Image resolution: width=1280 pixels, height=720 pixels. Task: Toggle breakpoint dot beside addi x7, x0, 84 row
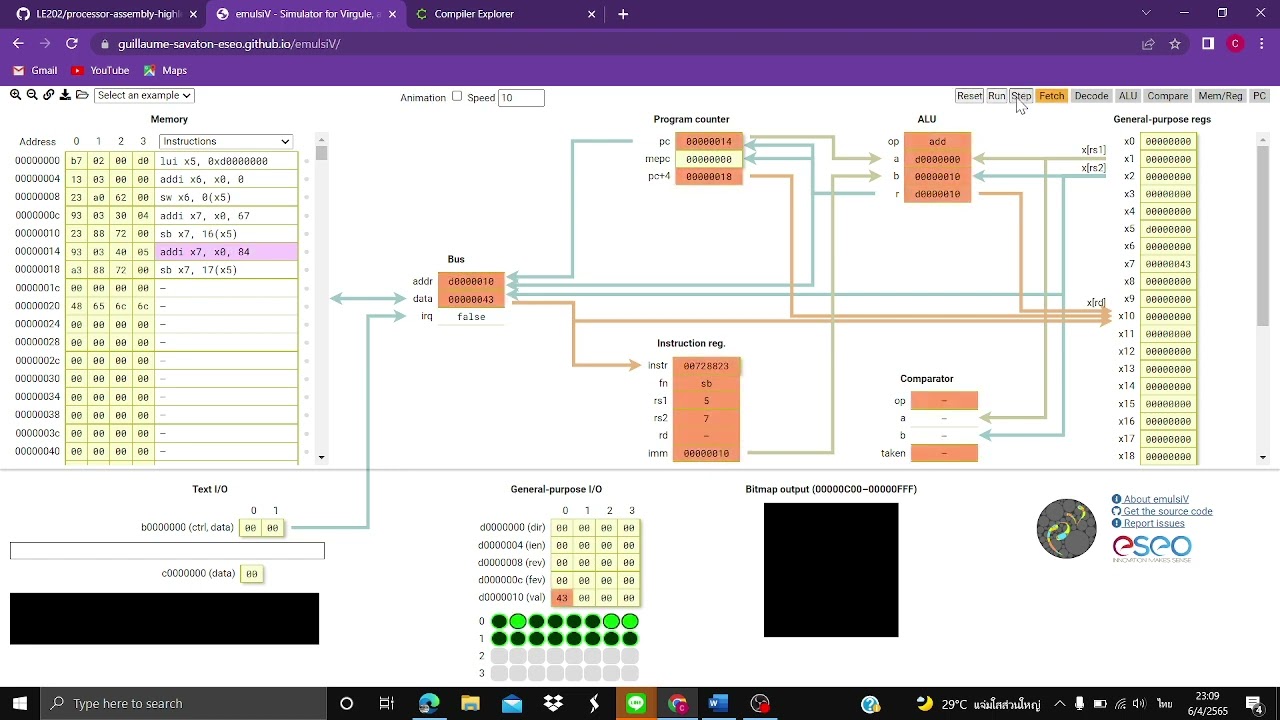pos(306,252)
